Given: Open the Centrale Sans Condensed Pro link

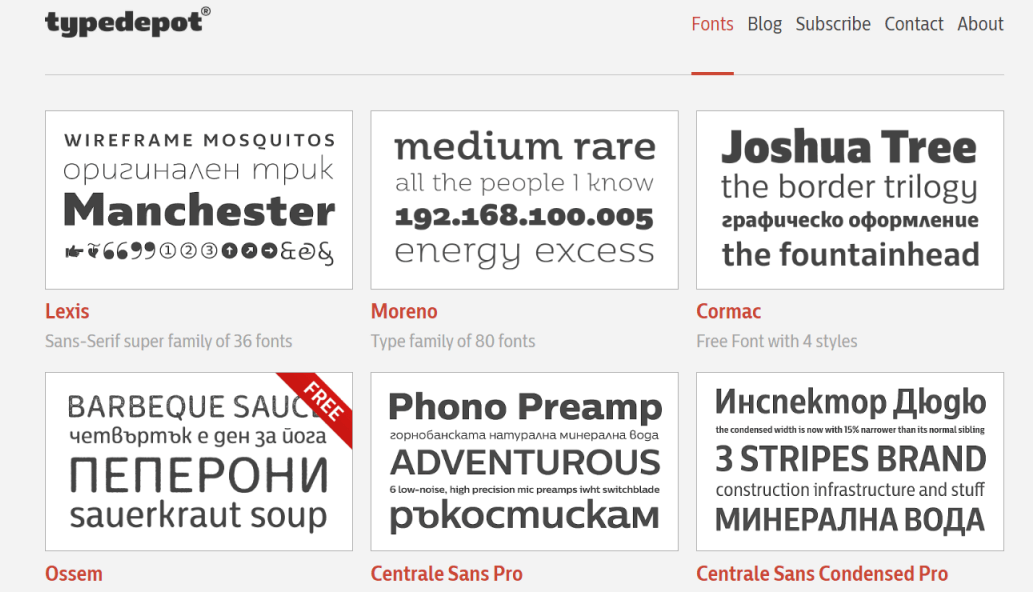Looking at the screenshot, I should (822, 573).
